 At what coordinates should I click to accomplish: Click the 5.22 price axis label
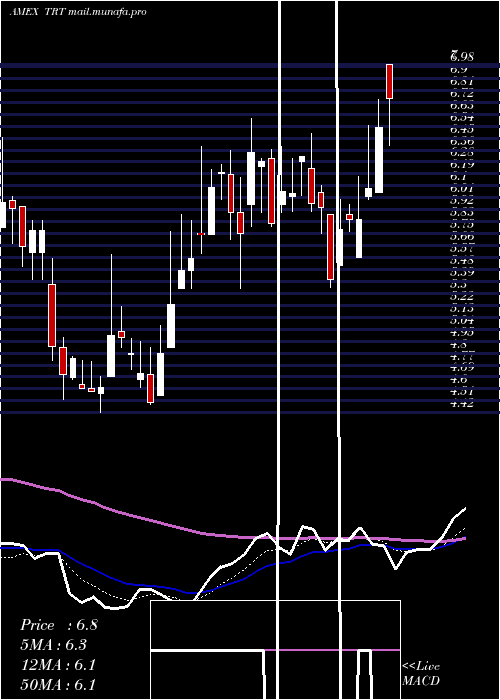[462, 296]
